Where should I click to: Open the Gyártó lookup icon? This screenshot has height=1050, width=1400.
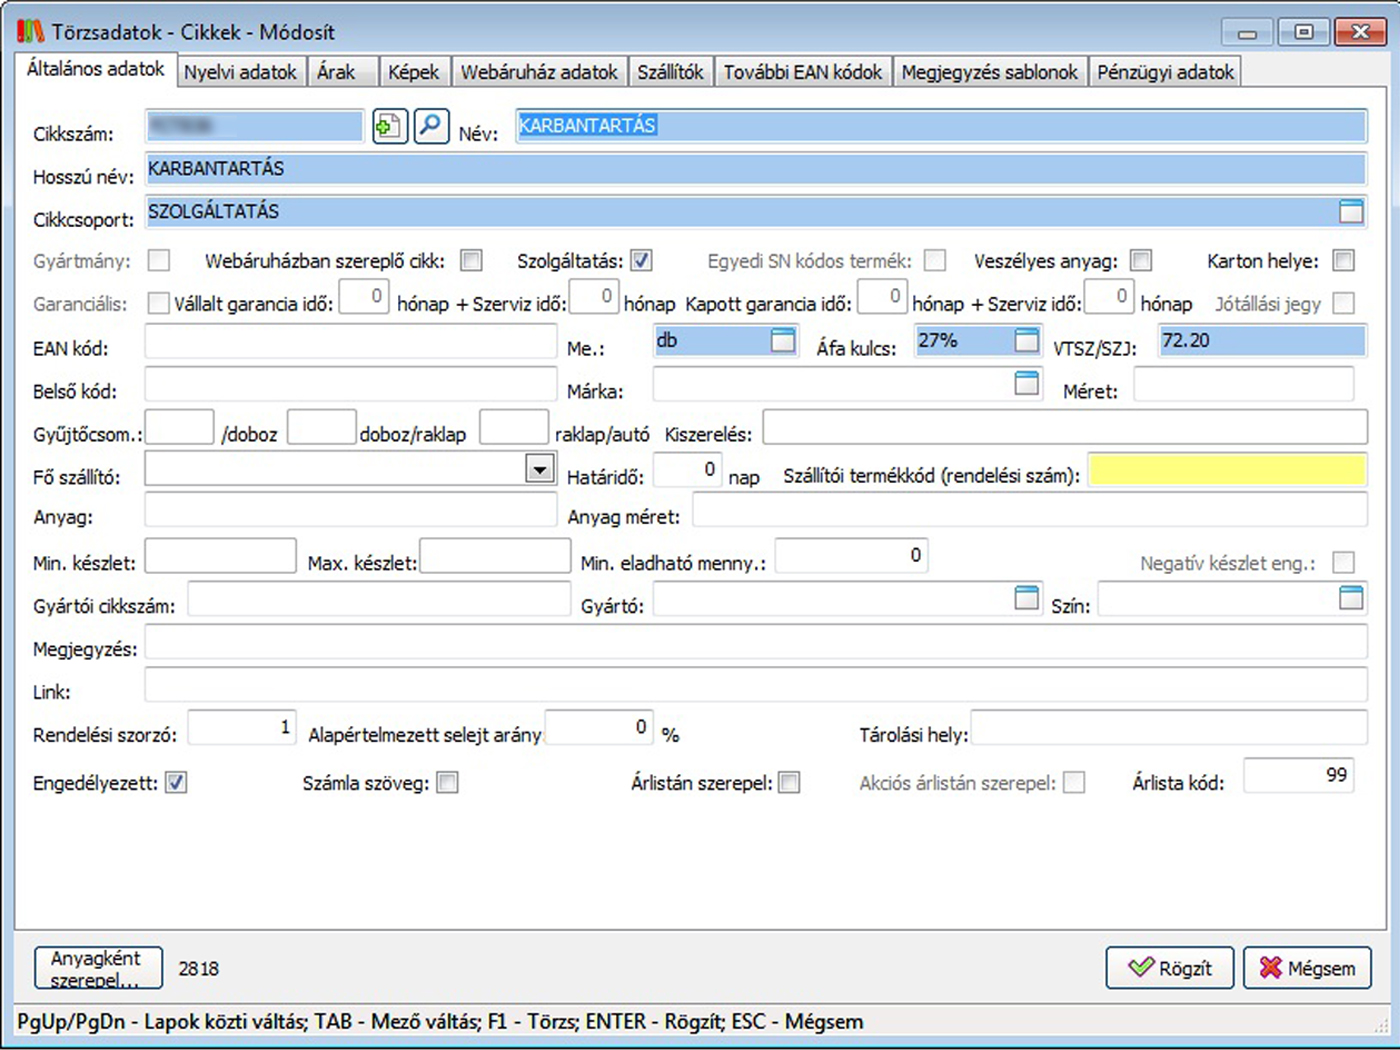coord(1026,598)
